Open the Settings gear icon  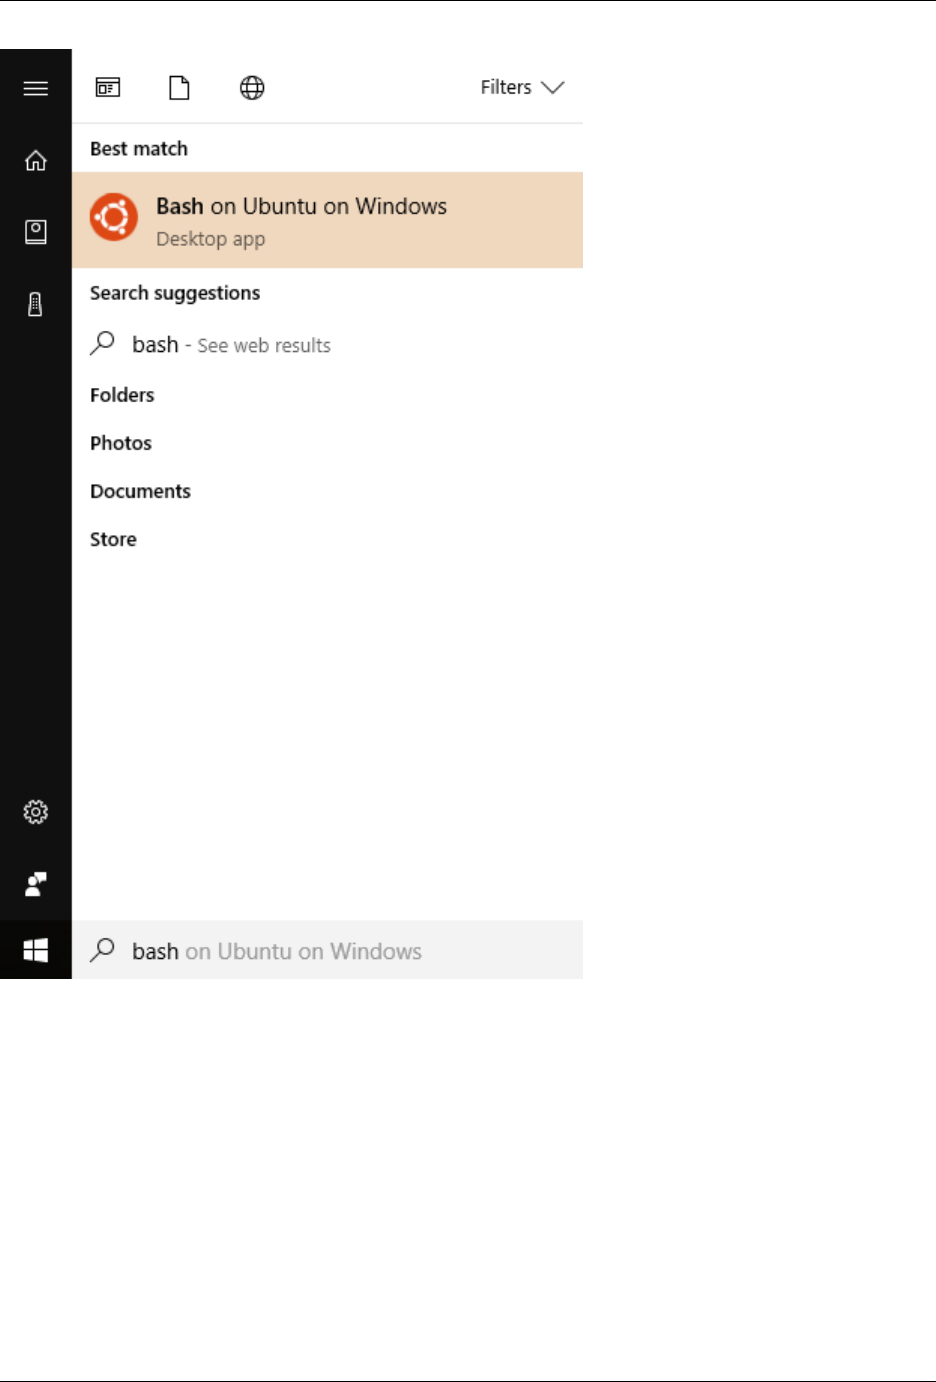click(x=36, y=812)
